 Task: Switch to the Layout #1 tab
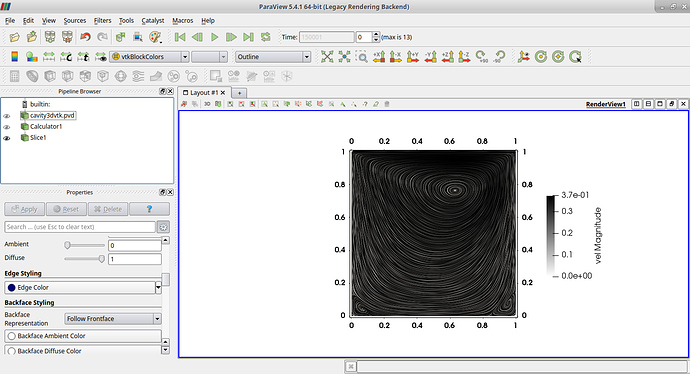click(204, 93)
